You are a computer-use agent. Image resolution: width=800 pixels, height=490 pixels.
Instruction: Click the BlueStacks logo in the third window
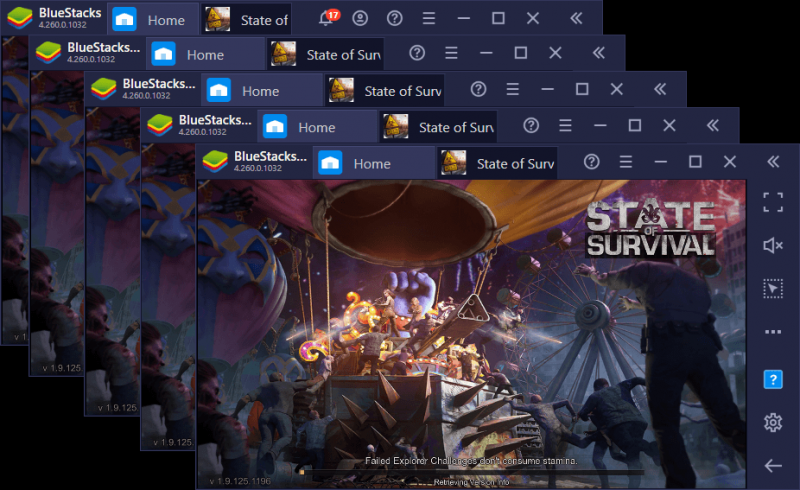(x=104, y=89)
